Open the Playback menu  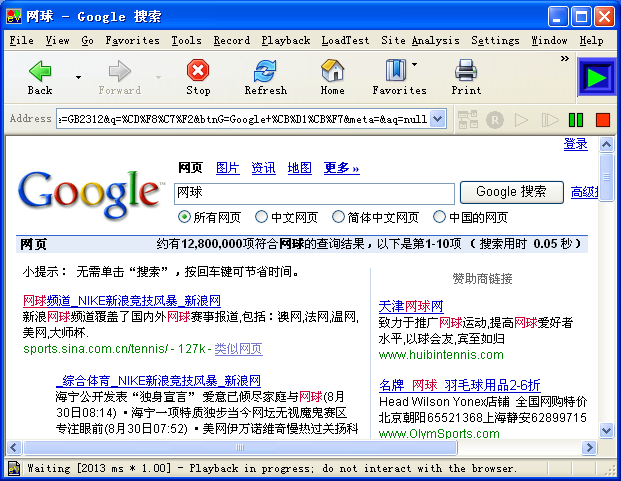click(286, 40)
